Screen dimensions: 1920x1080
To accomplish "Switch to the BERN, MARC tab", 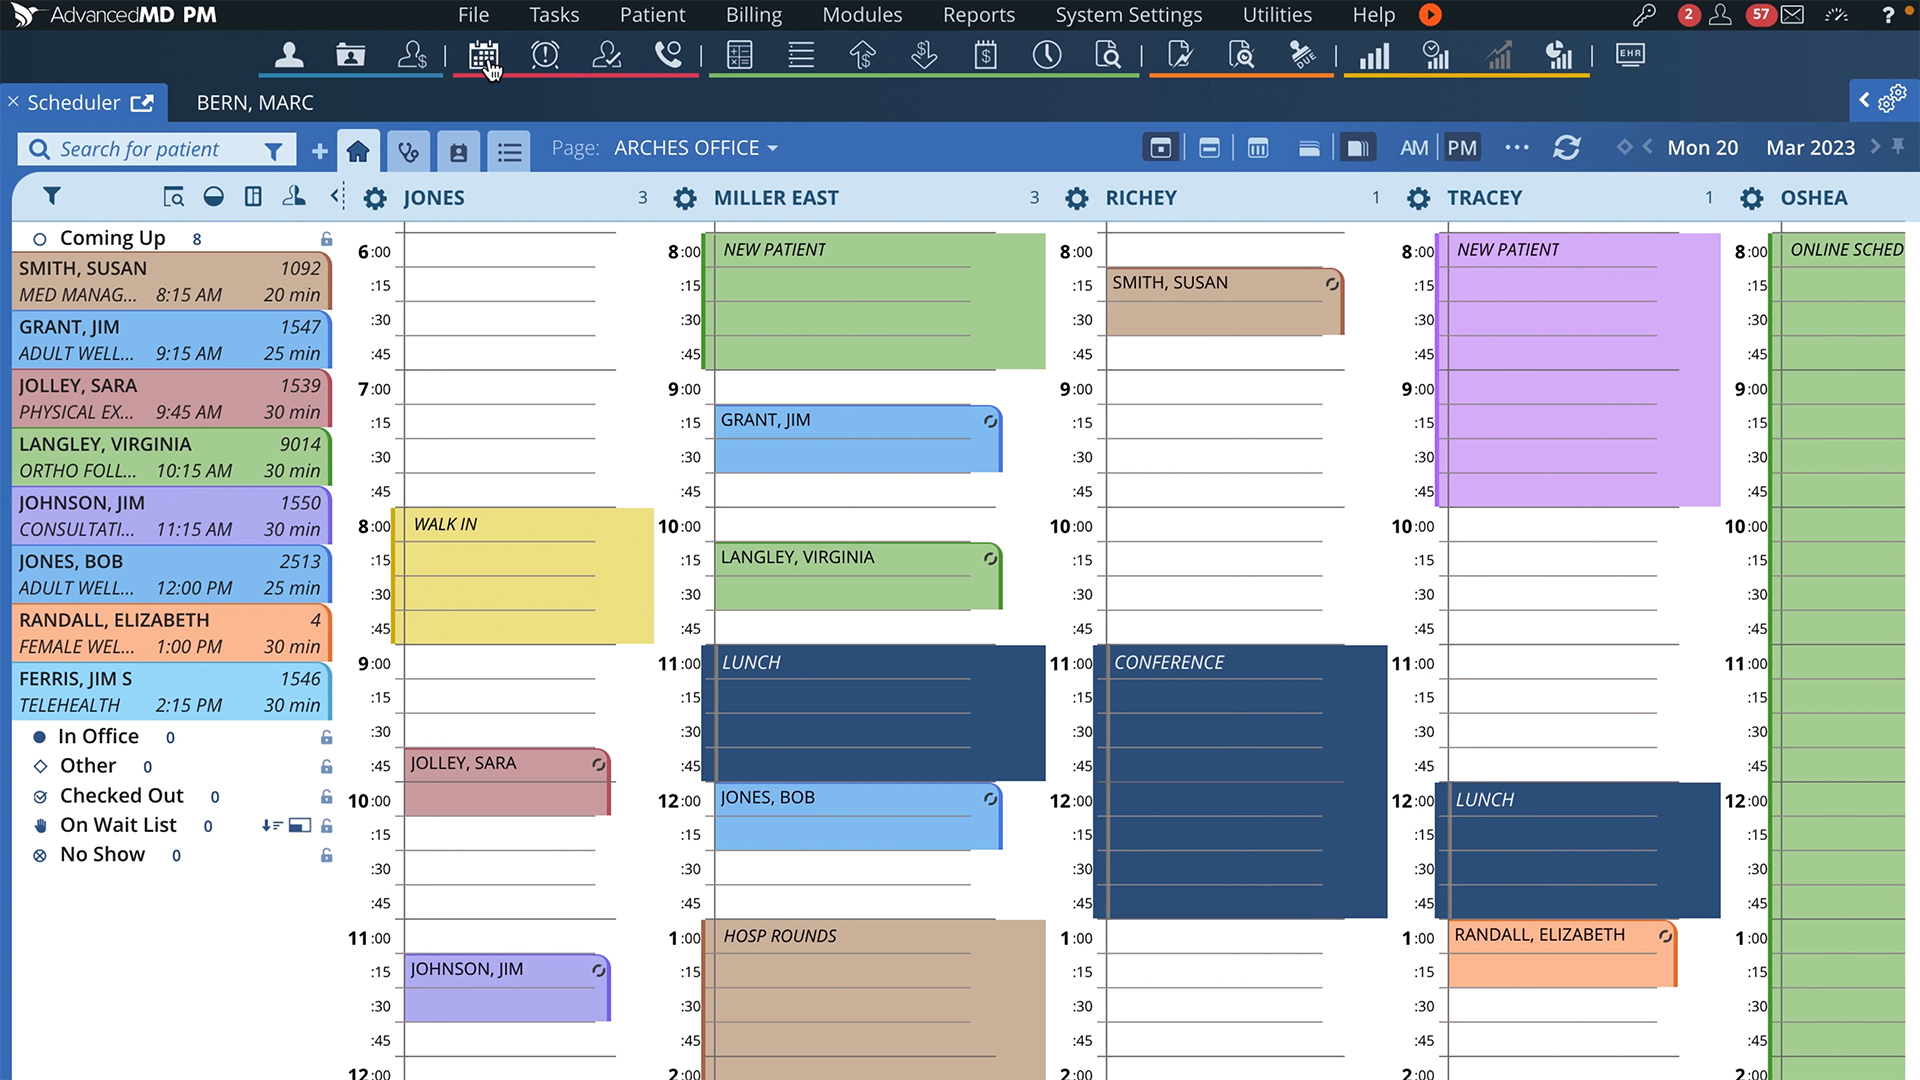I will (x=255, y=102).
